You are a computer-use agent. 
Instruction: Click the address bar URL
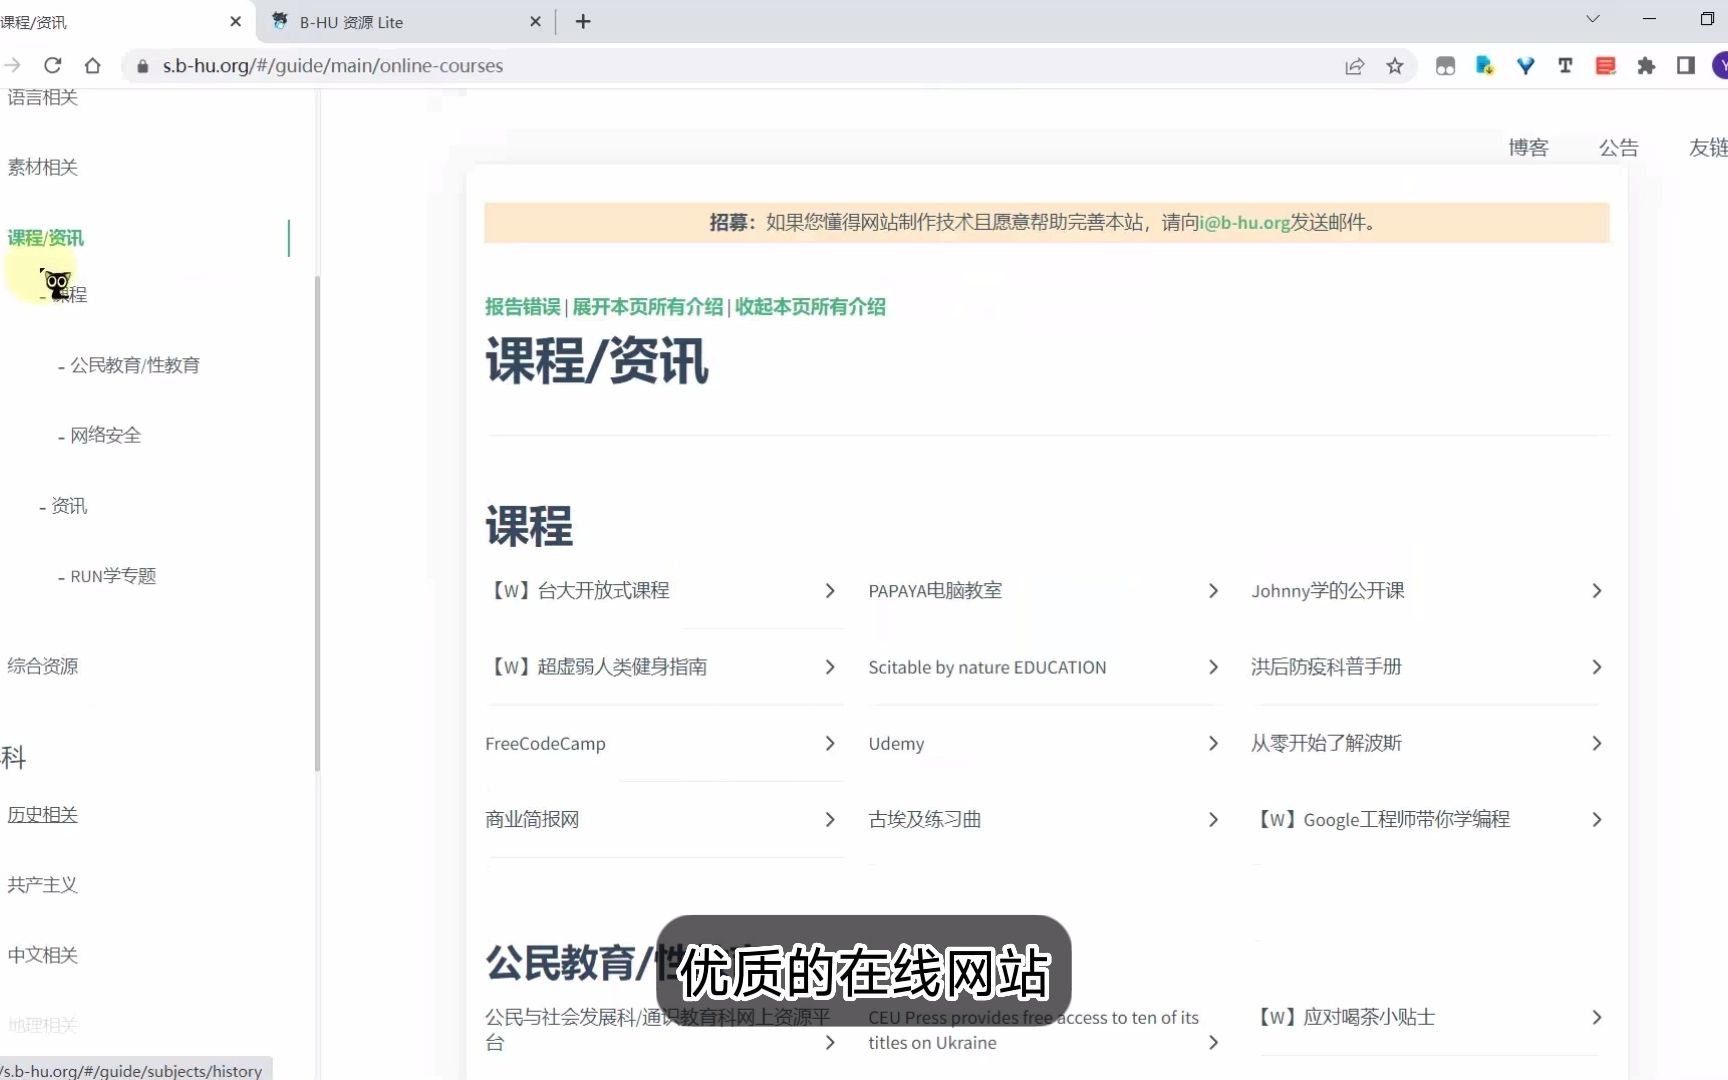(333, 66)
